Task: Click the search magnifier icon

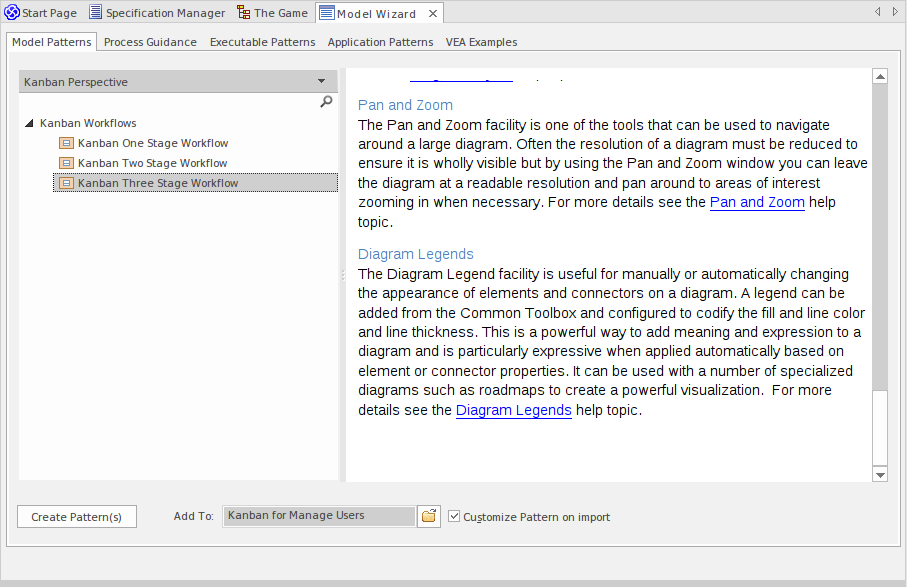Action: click(x=326, y=101)
